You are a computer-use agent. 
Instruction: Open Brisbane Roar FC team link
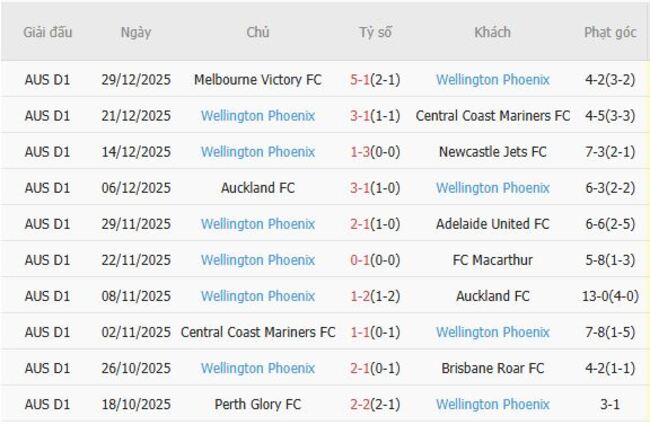492,368
